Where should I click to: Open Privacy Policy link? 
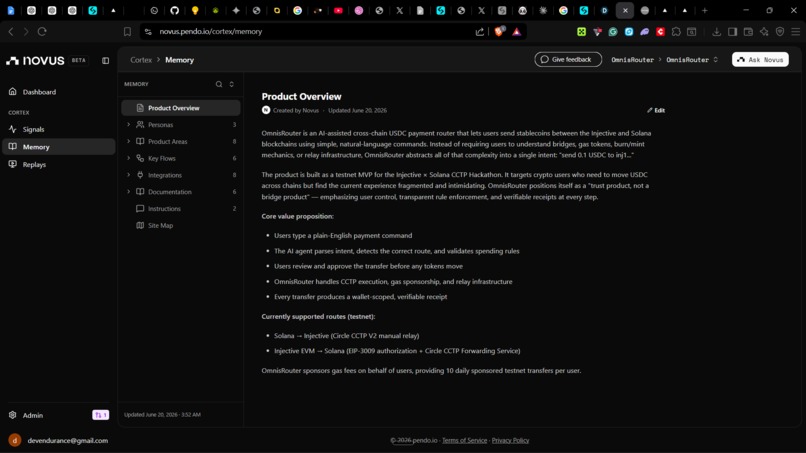510,441
